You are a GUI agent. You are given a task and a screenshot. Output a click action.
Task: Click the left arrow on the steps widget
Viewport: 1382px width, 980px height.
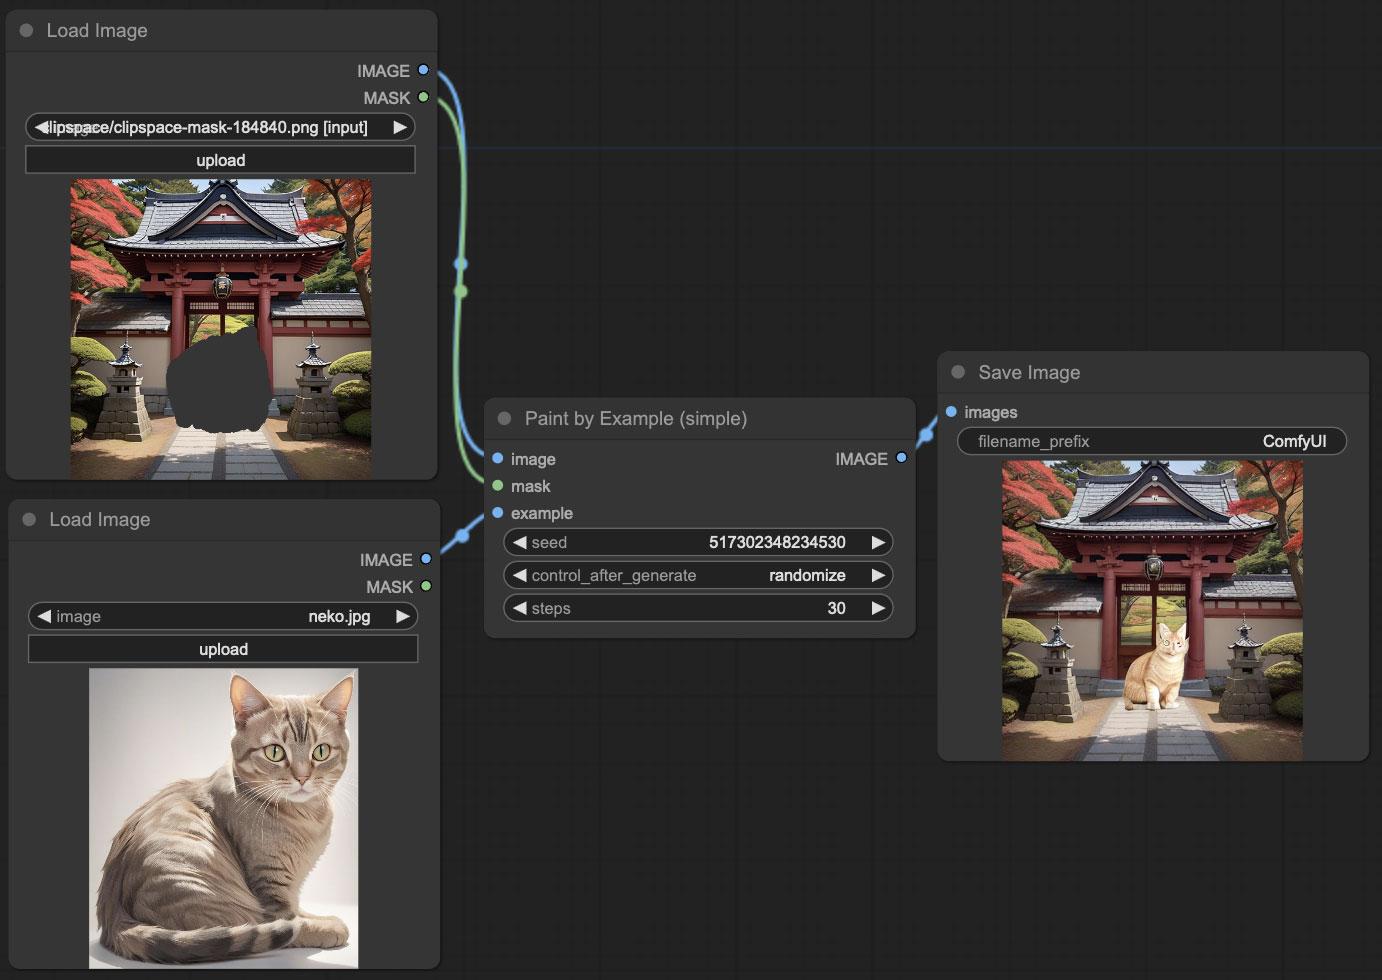pos(519,608)
